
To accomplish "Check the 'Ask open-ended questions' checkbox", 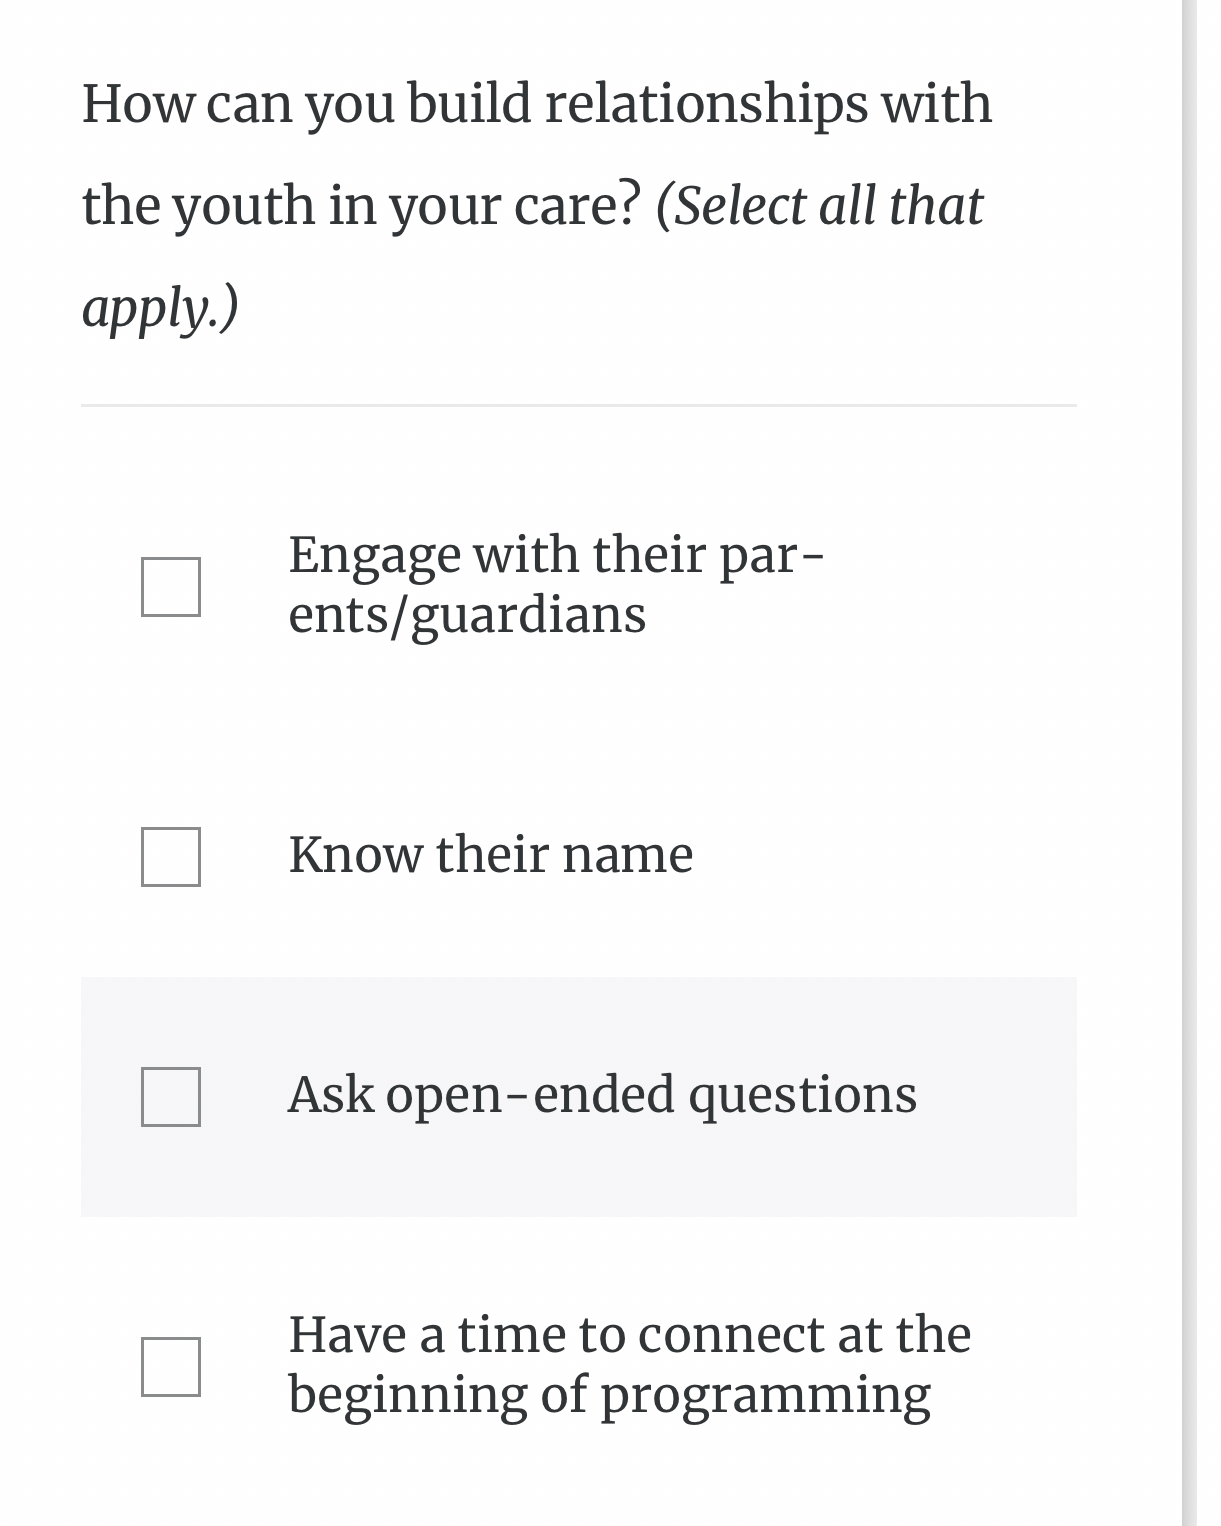I will point(171,1096).
